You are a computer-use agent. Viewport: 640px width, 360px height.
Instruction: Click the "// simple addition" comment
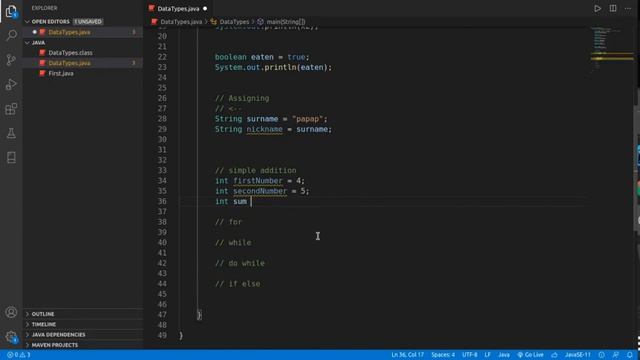coord(256,170)
